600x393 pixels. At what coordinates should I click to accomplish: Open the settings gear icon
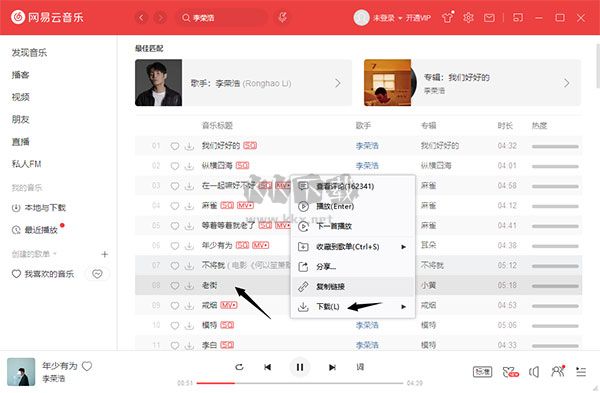click(468, 18)
